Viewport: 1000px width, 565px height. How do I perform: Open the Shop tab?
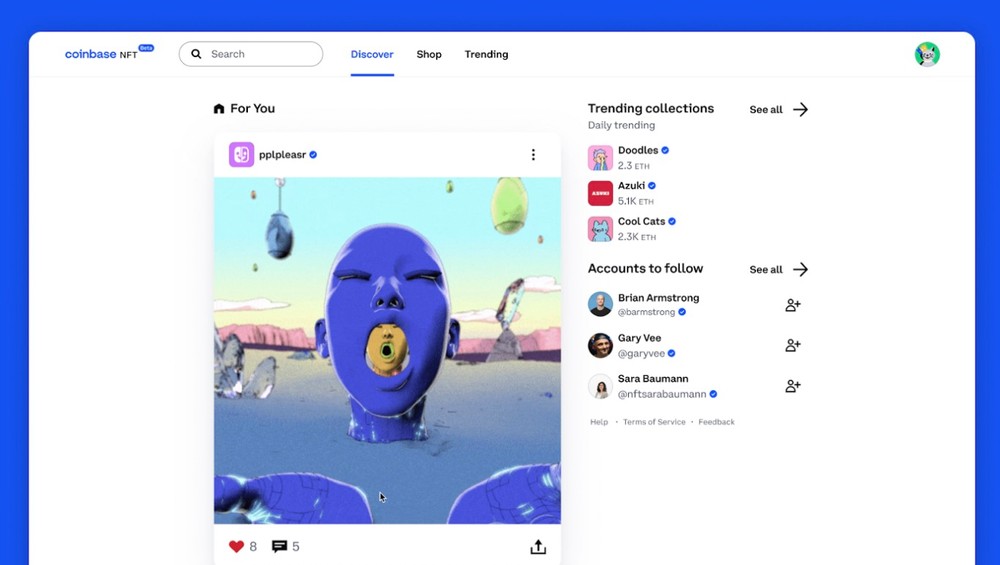[429, 54]
